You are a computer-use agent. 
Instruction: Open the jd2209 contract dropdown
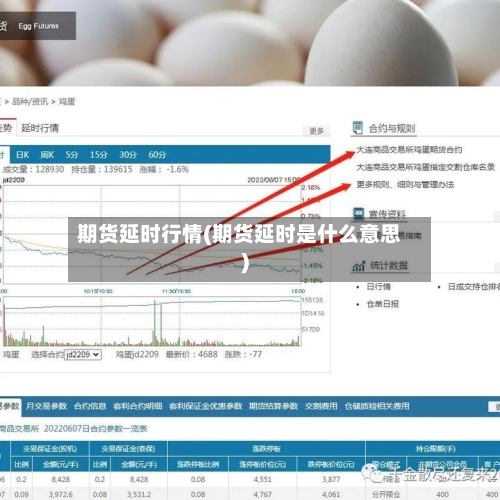83,354
